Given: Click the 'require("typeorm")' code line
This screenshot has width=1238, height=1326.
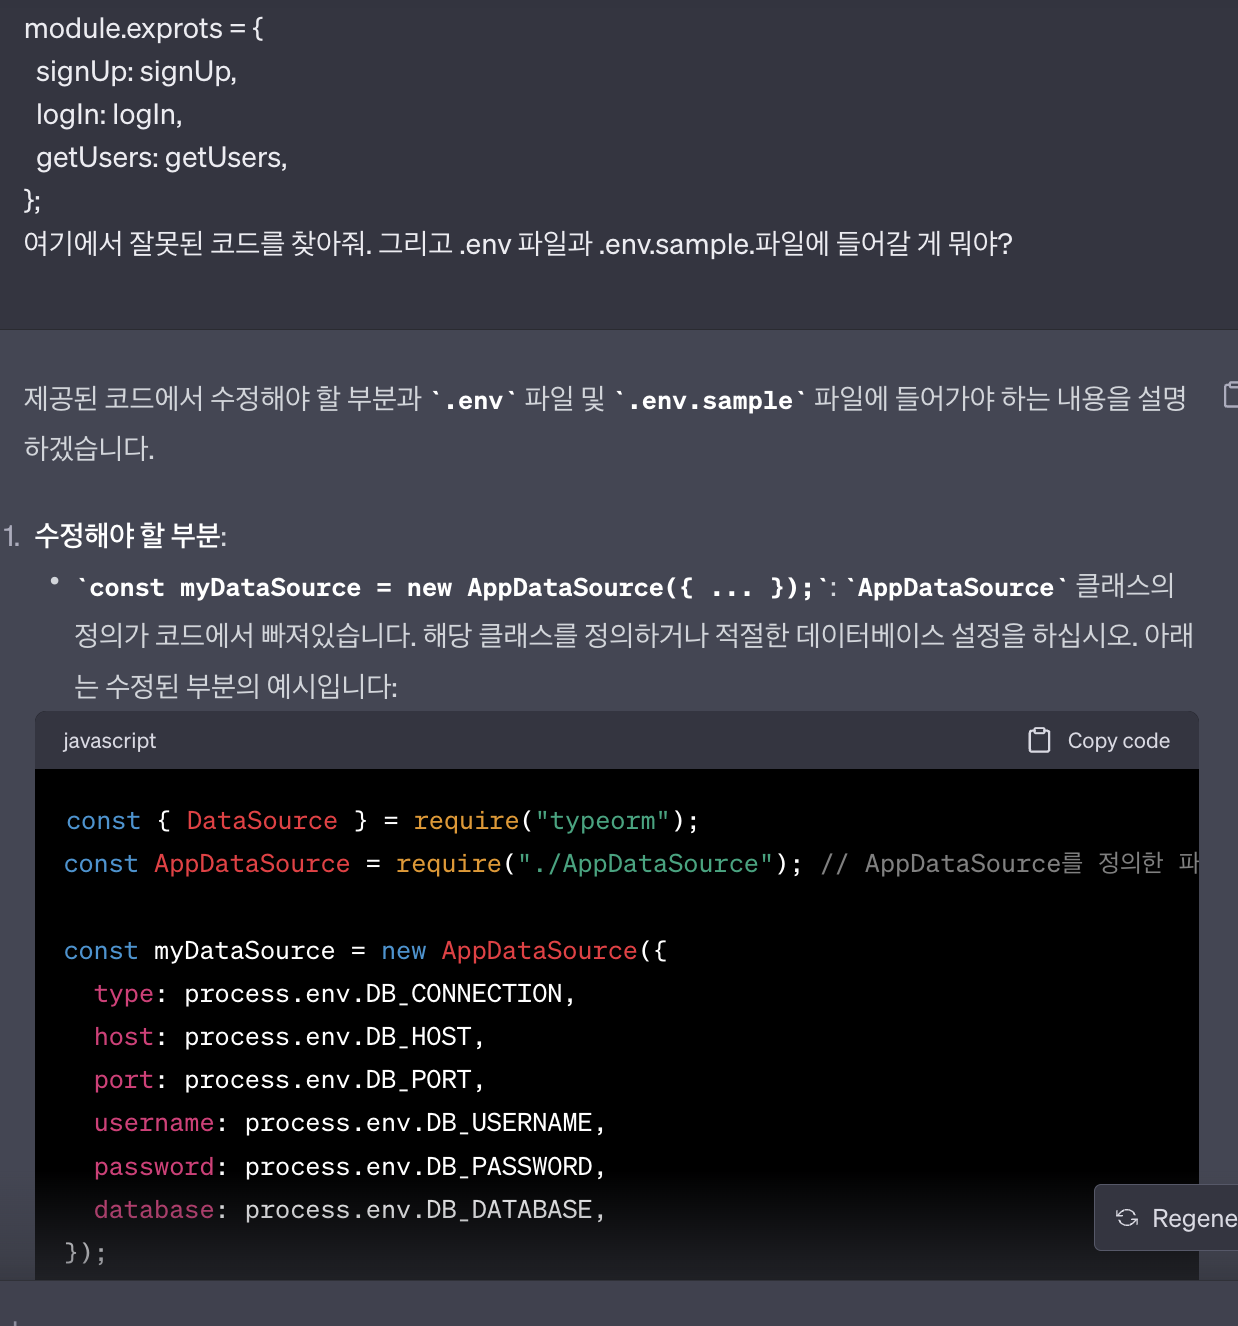Looking at the screenshot, I should 382,821.
